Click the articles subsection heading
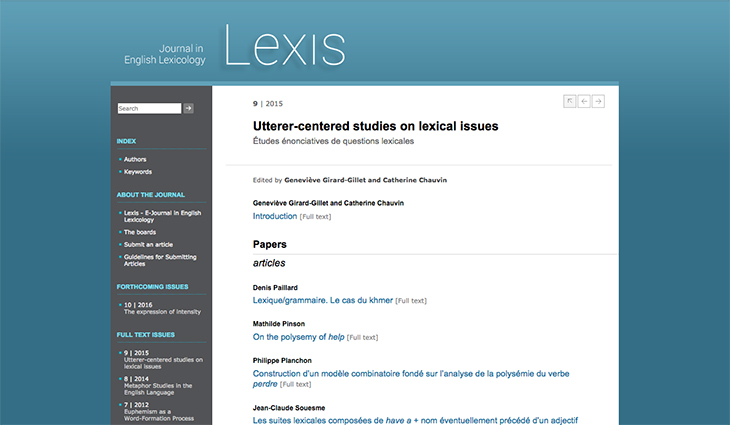The image size is (730, 425). (269, 263)
